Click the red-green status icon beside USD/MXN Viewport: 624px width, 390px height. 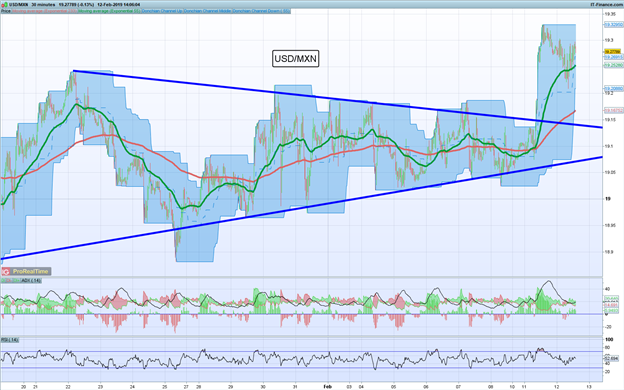pyautogui.click(x=5, y=4)
